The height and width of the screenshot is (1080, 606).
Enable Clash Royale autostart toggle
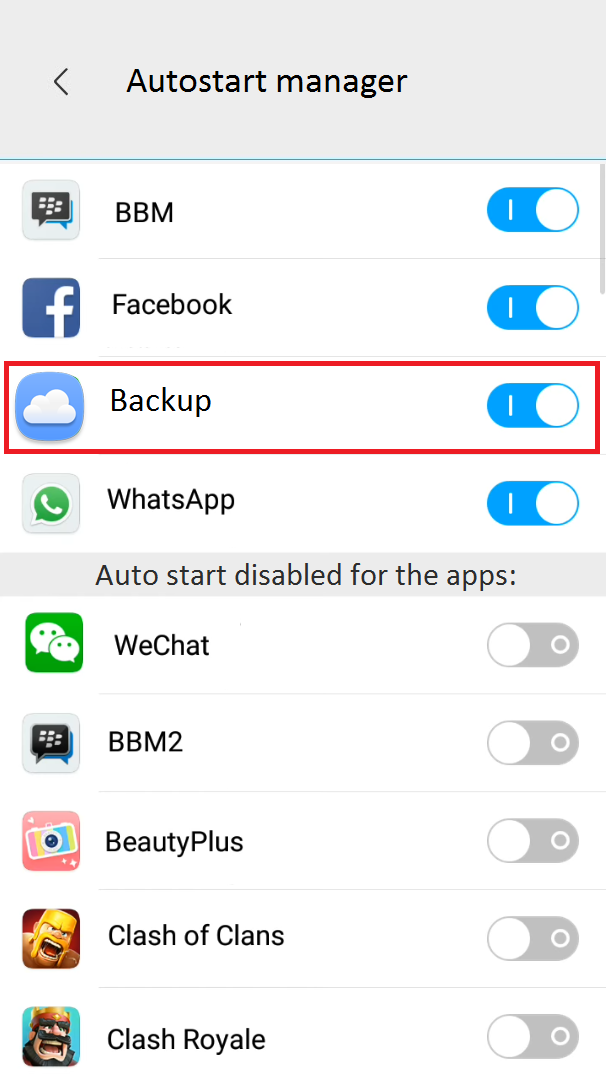[x=533, y=1037]
